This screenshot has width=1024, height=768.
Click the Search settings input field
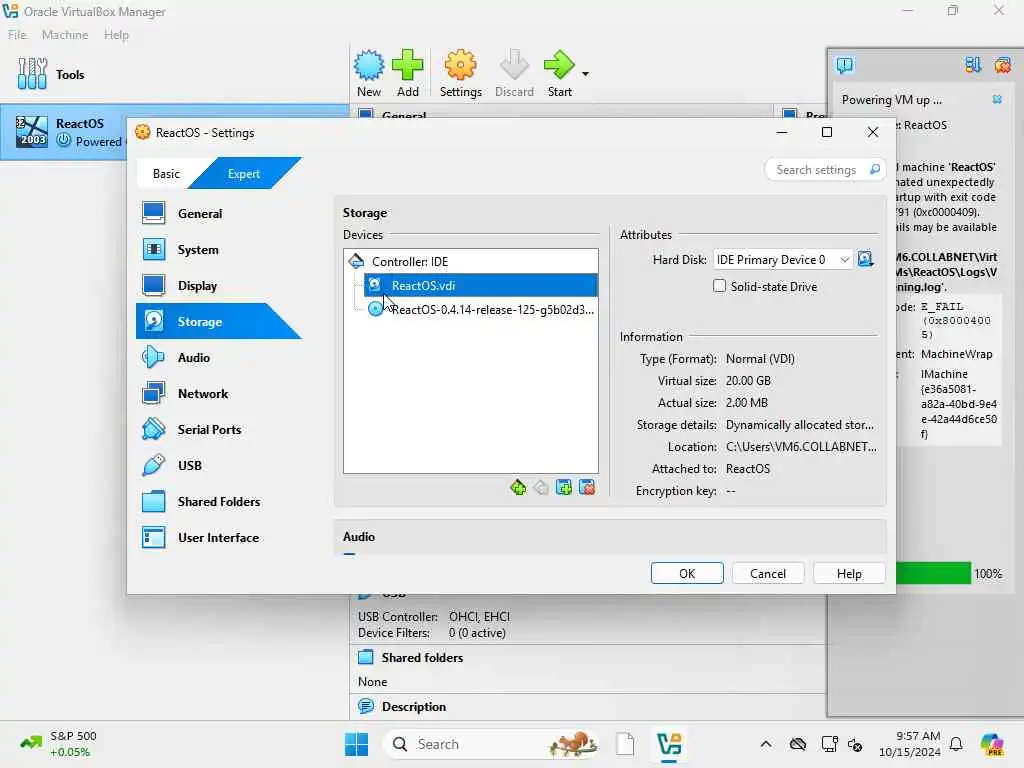click(x=816, y=170)
